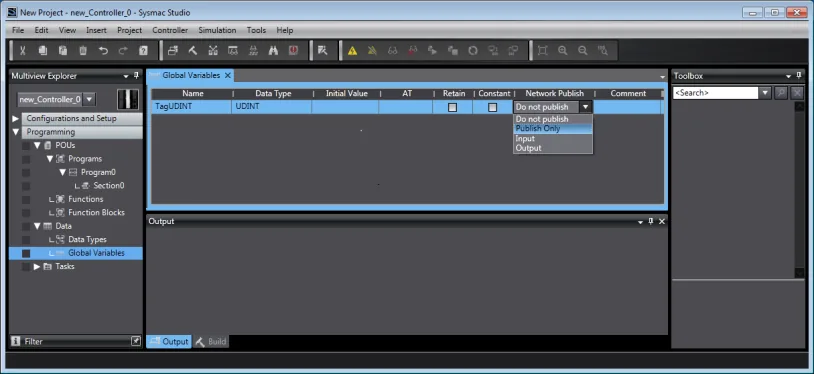Screen dimensions: 814x374
Task: Open the Help question mark icon
Action: [x=143, y=50]
